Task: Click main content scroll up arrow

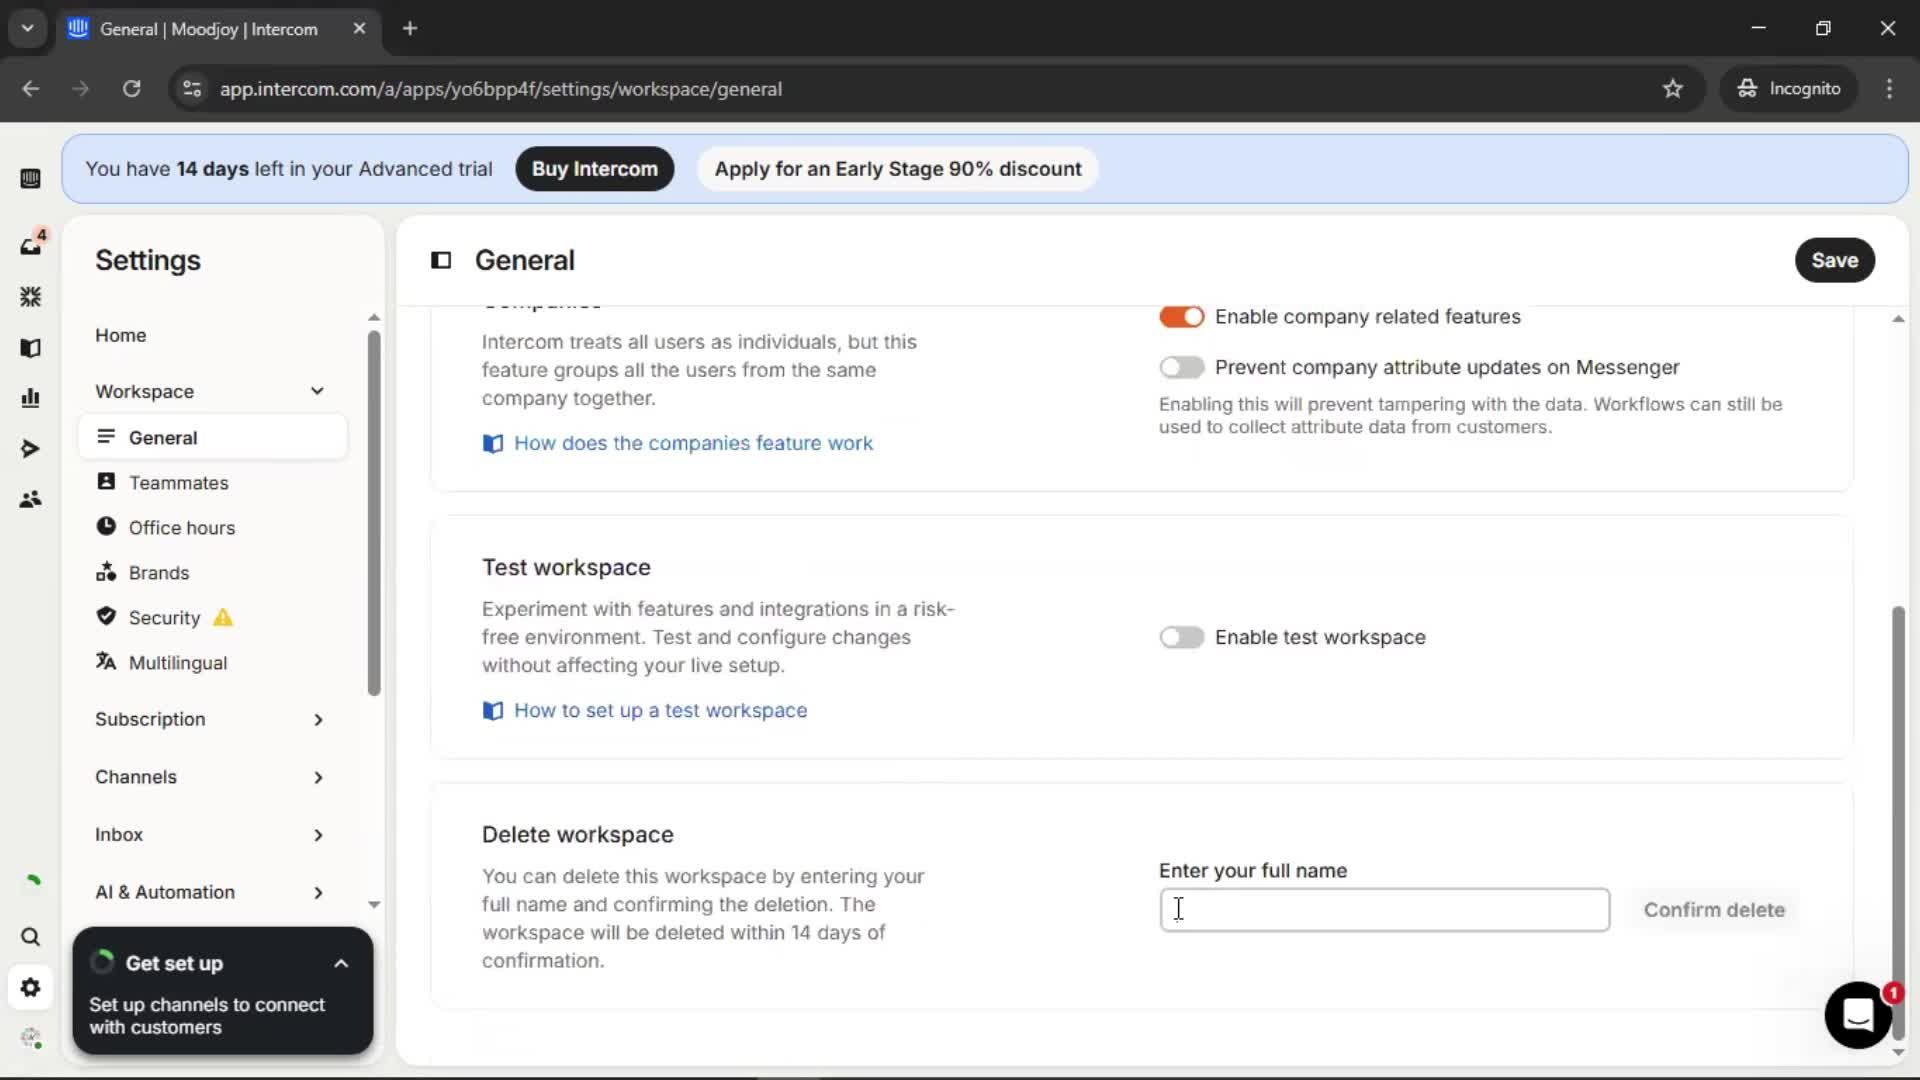Action: point(1898,319)
